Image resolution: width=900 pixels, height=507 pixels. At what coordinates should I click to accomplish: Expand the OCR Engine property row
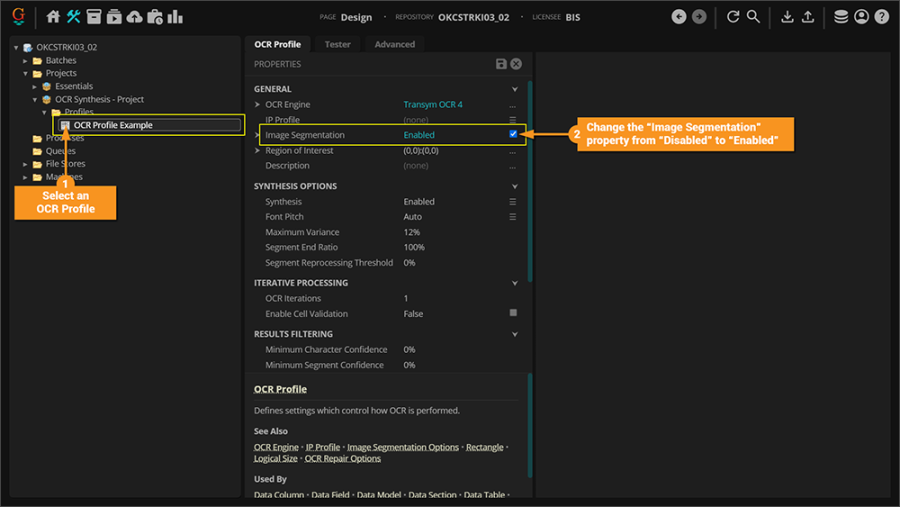click(x=258, y=105)
